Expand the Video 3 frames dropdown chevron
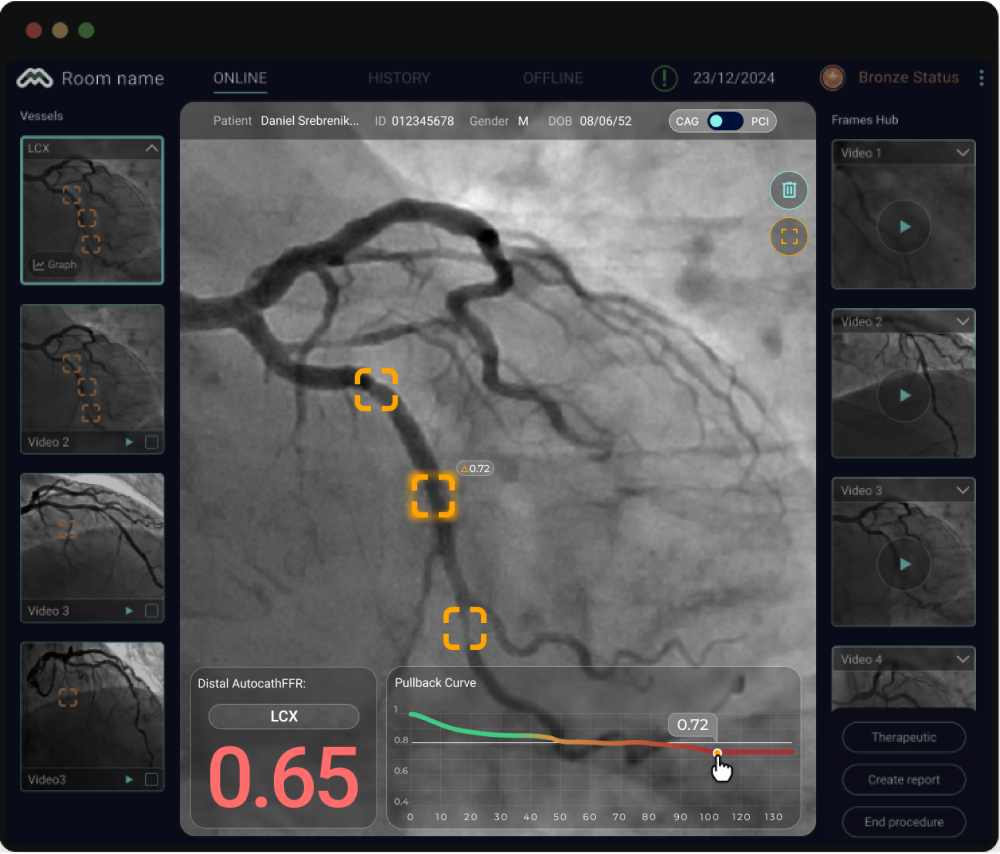Screen dimensions: 1000x854 (962, 491)
